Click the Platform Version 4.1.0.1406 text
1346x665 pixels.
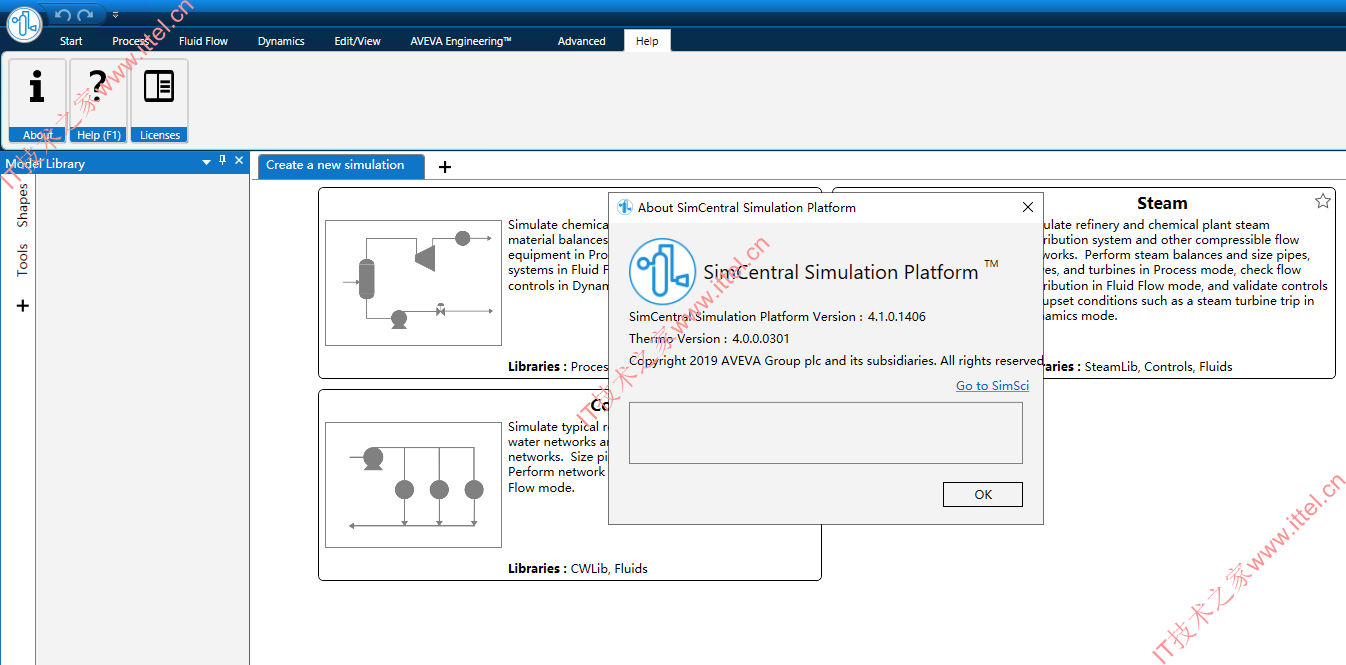click(777, 317)
